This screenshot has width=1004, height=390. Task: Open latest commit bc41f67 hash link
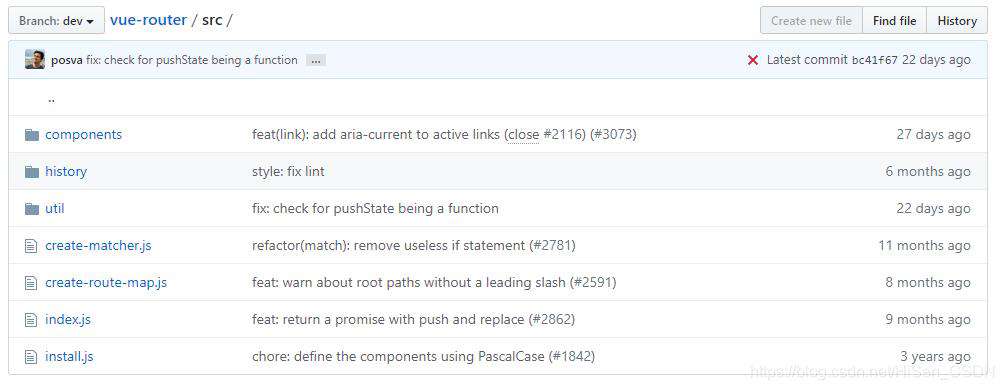pos(875,60)
